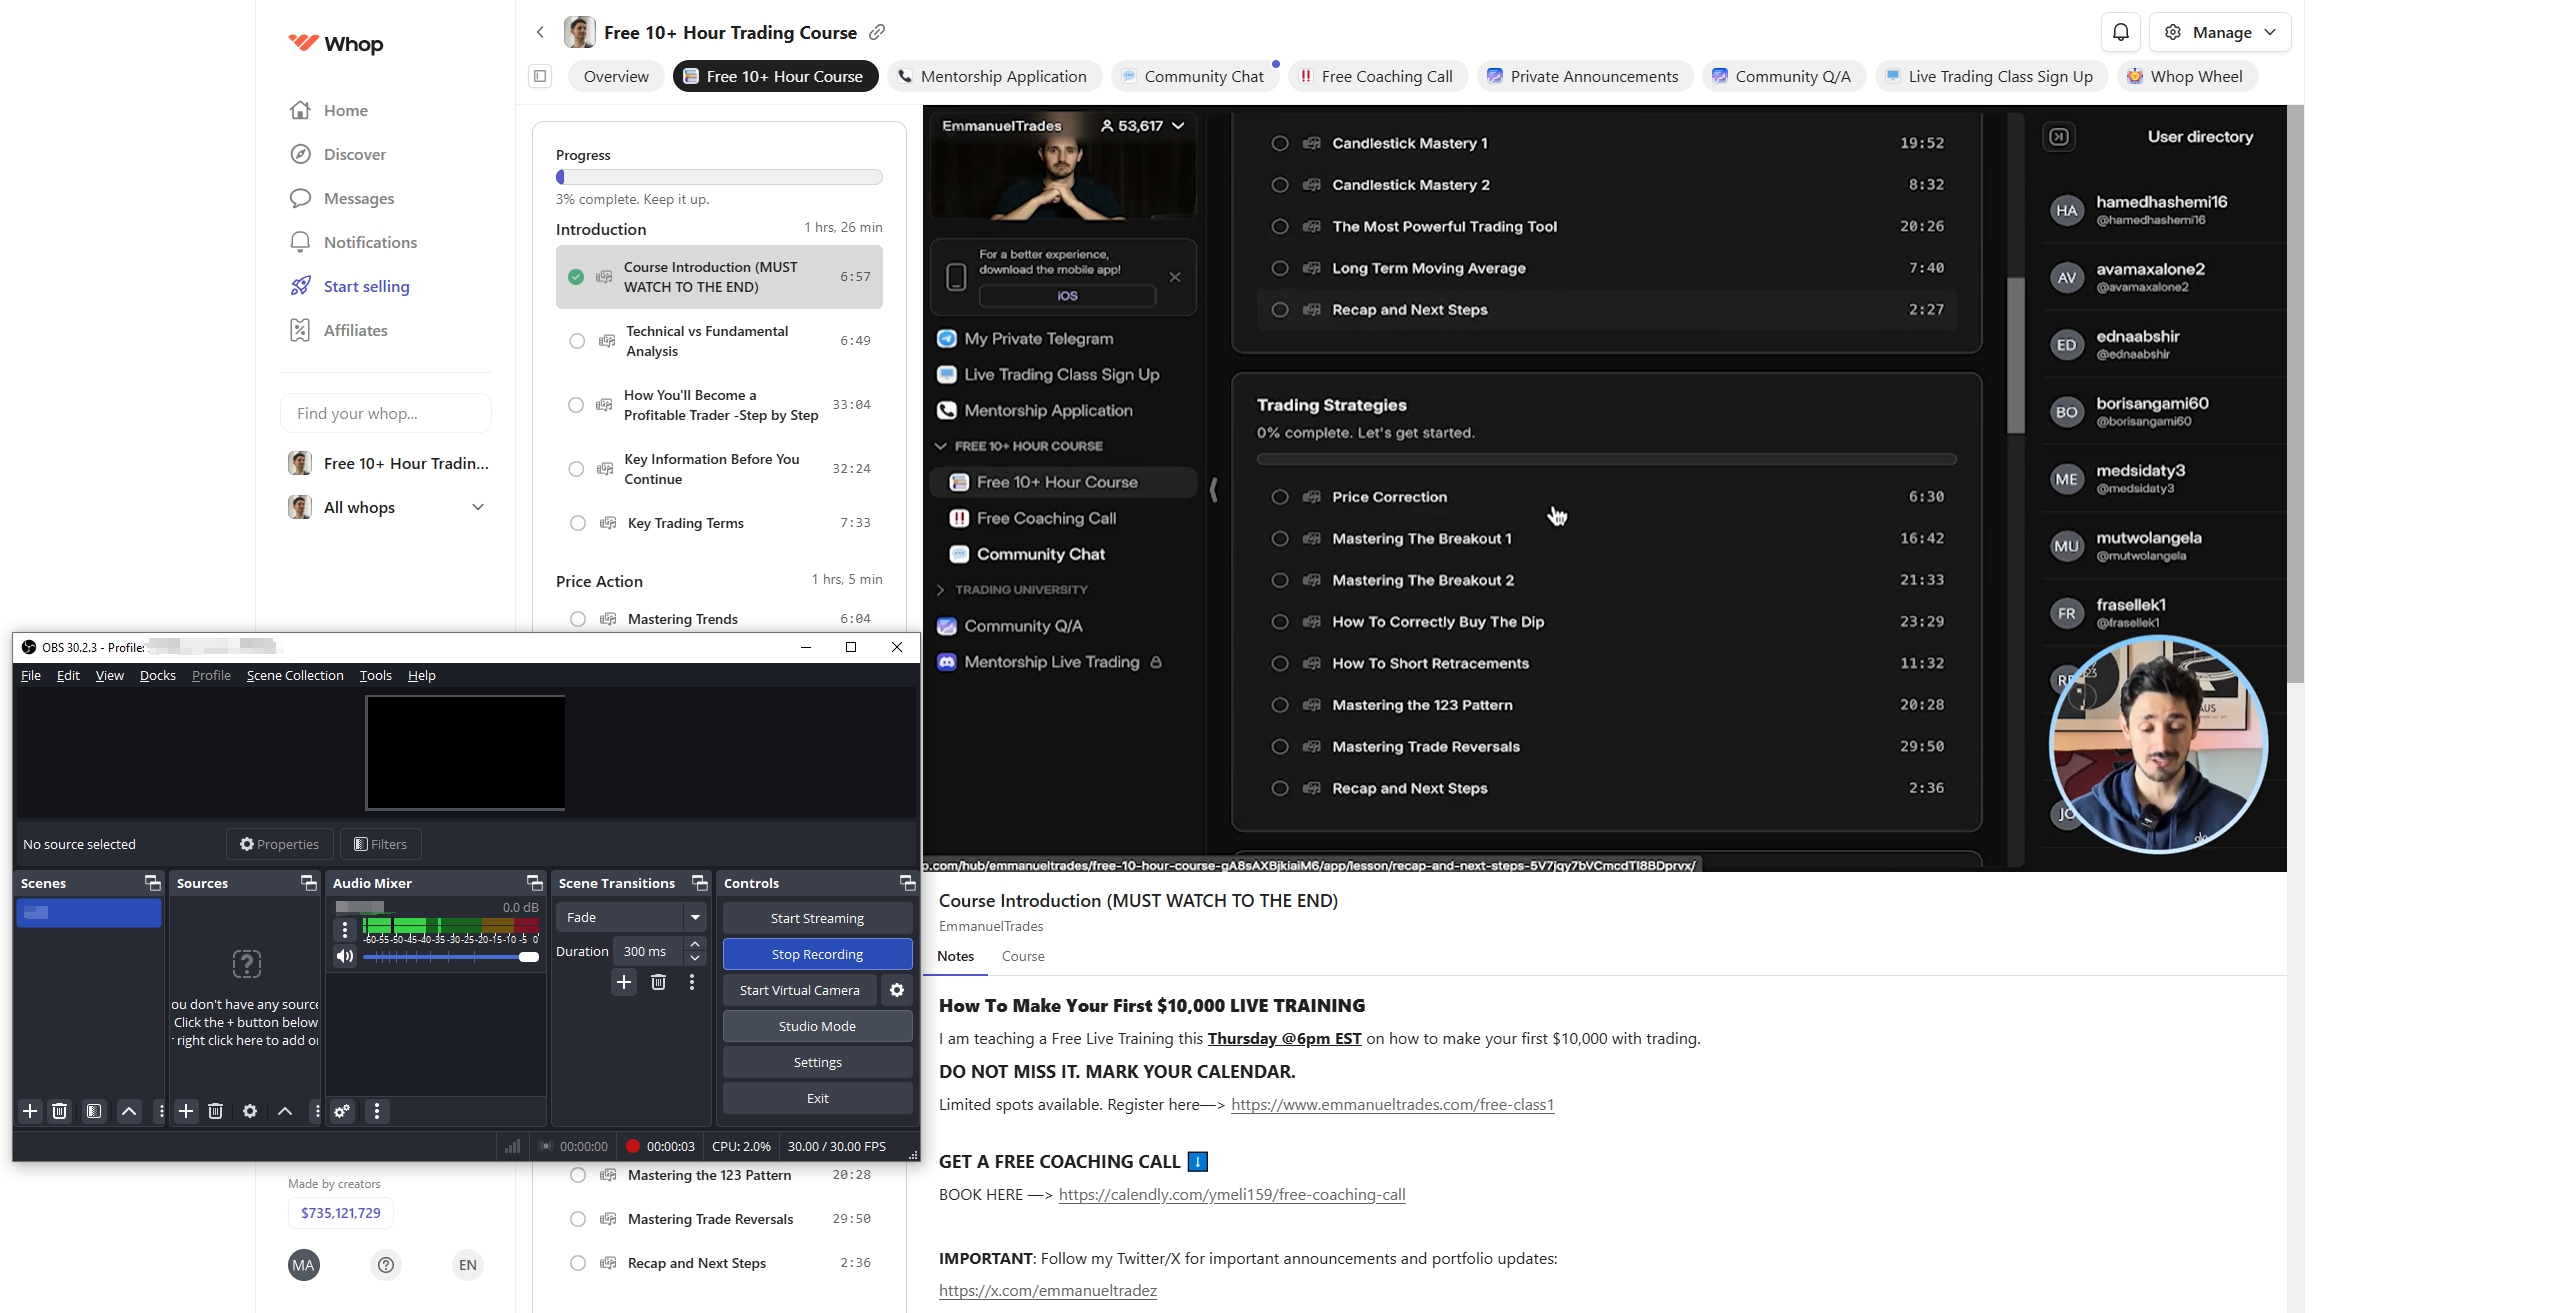Decrease transition duration with down arrow
Screen dimensions: 2560x1313
(x=695, y=958)
